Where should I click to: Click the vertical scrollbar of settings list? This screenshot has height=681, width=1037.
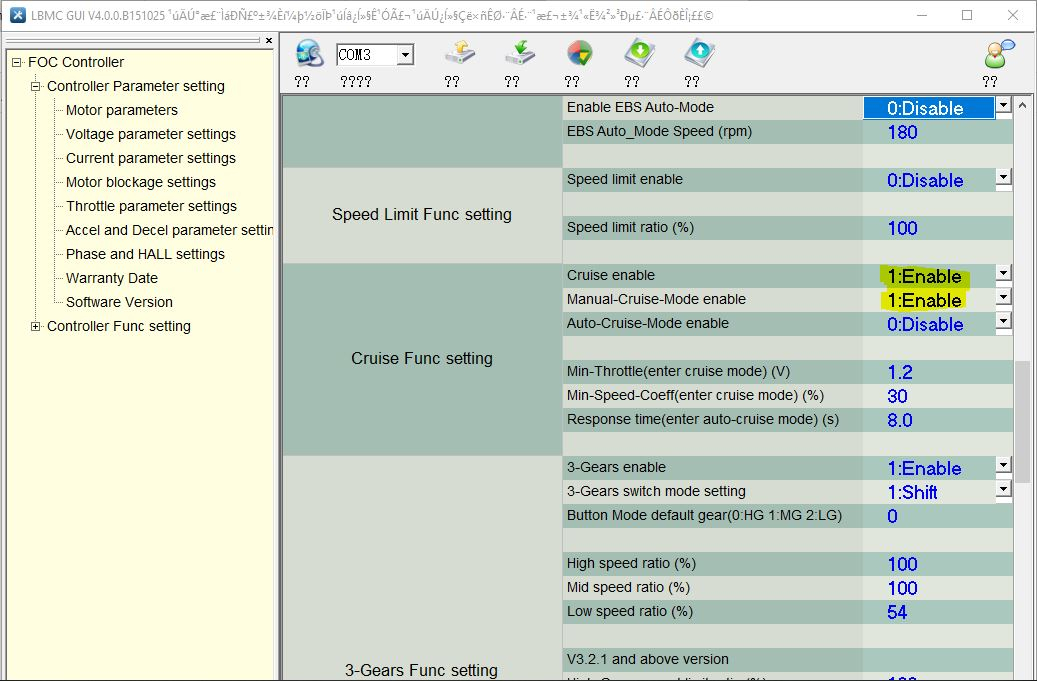pos(1023,420)
